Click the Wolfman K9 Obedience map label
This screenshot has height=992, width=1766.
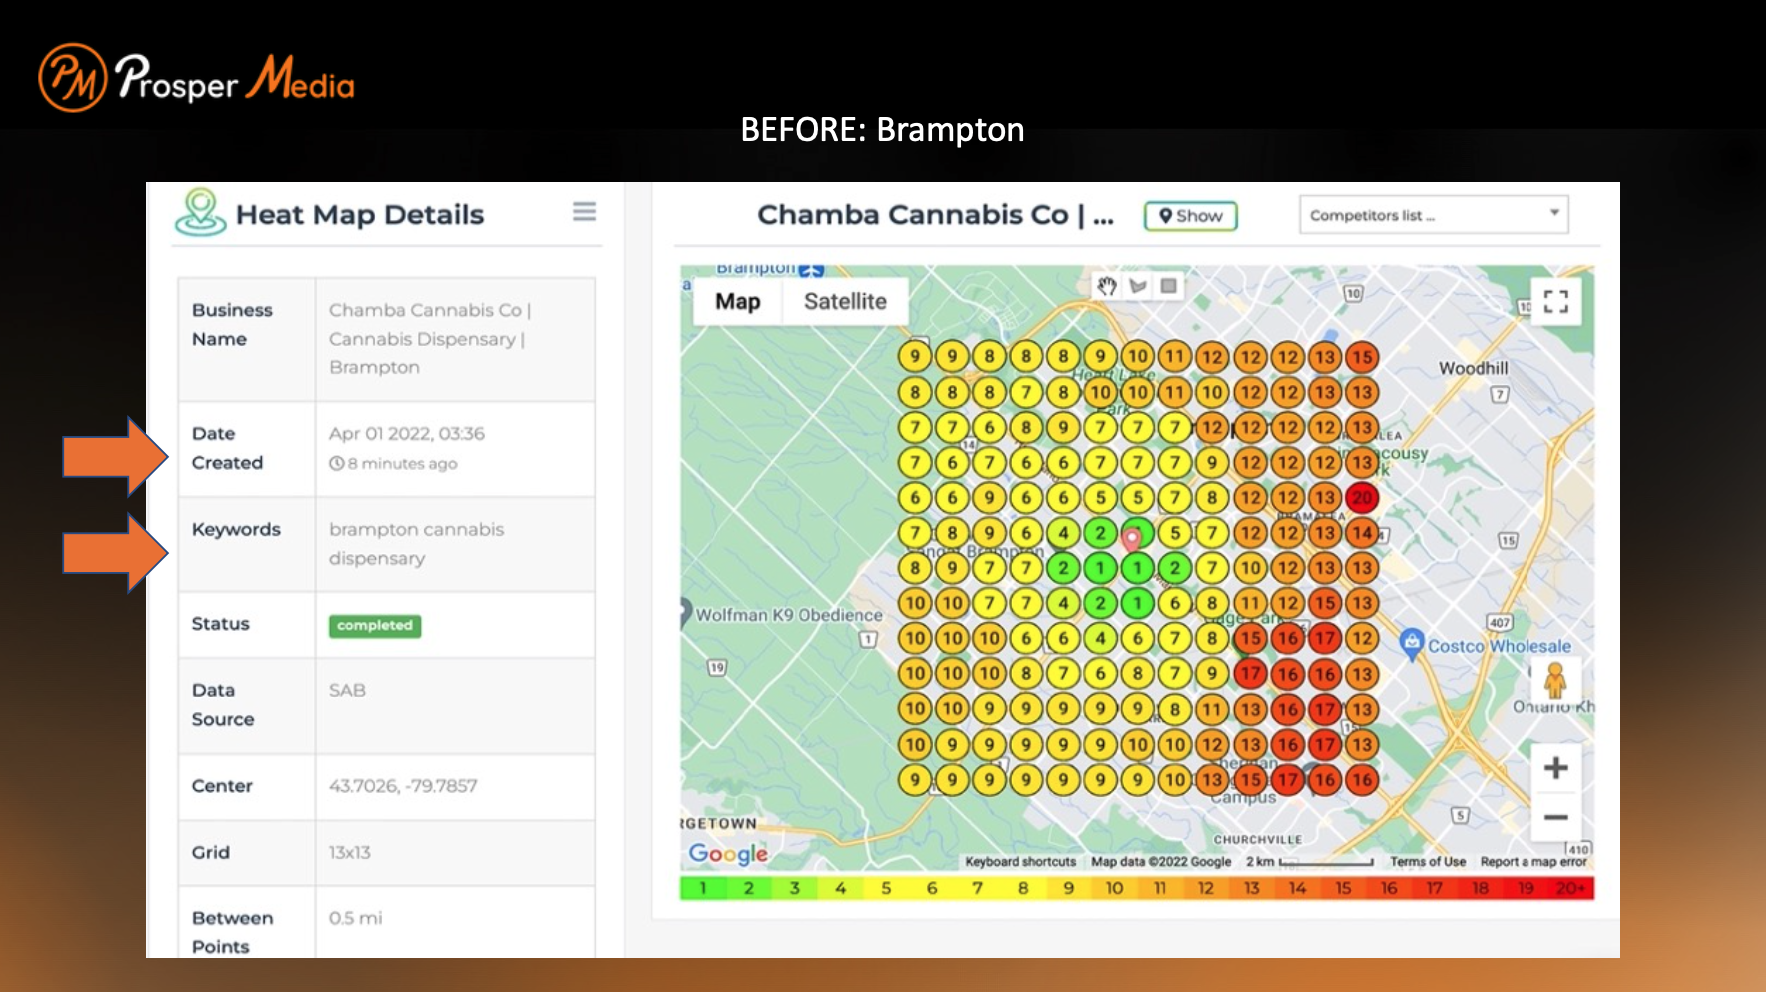(x=789, y=615)
